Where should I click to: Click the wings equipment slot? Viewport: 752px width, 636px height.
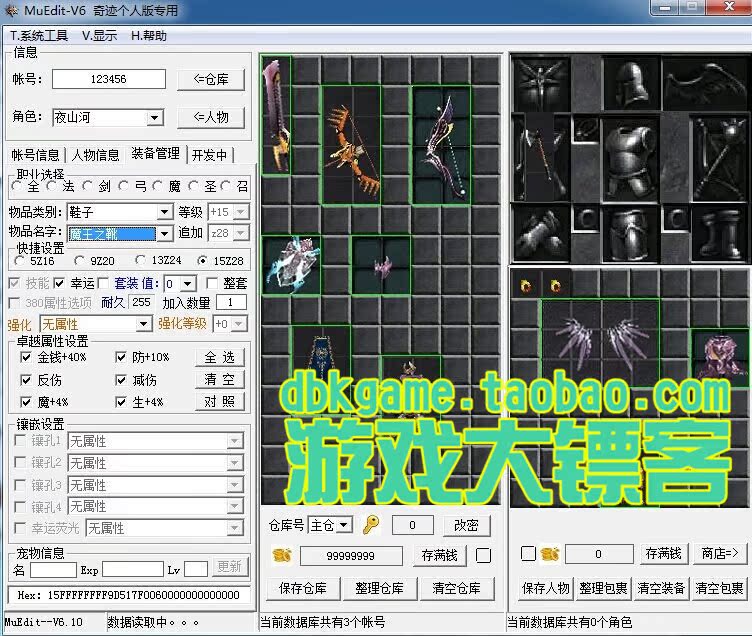pyautogui.click(x=705, y=84)
